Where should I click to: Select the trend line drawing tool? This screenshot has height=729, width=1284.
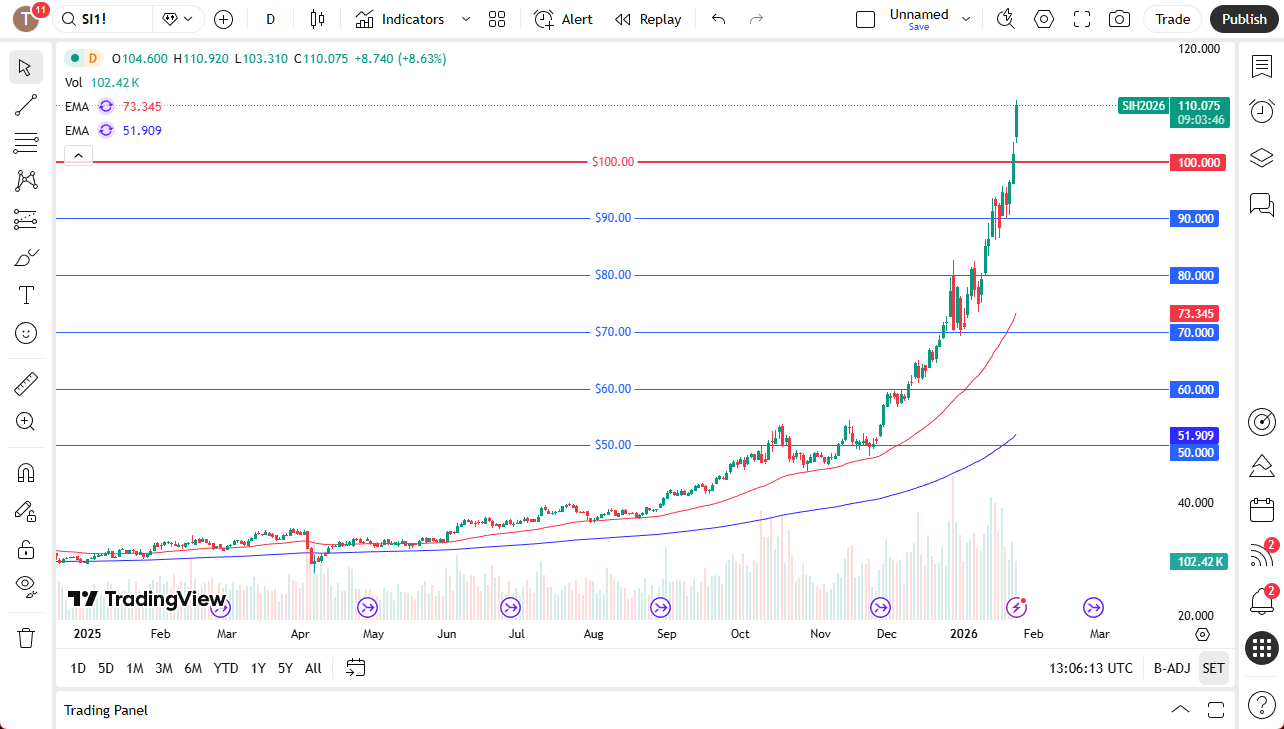tap(26, 105)
